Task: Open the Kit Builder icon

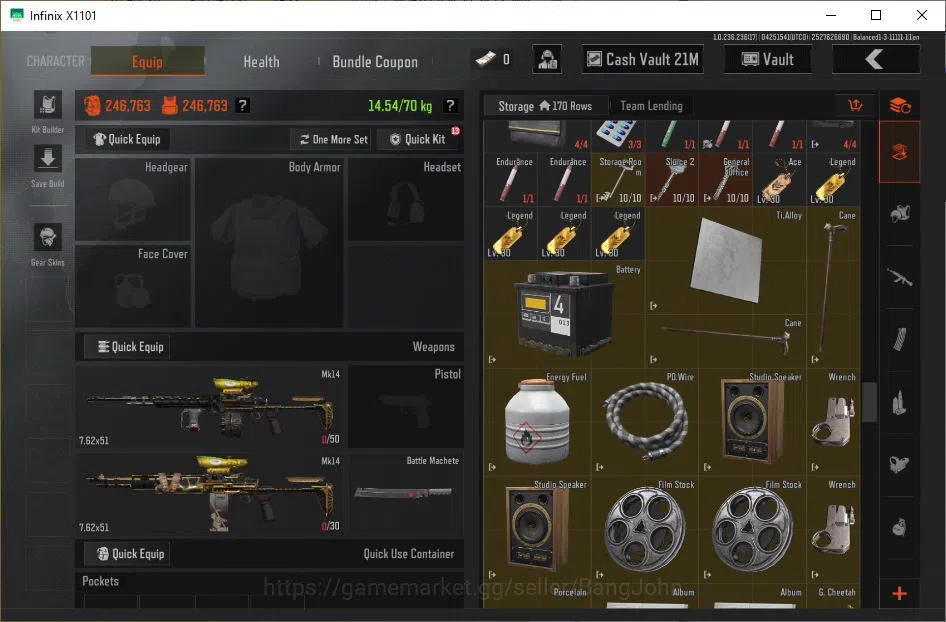Action: click(48, 105)
